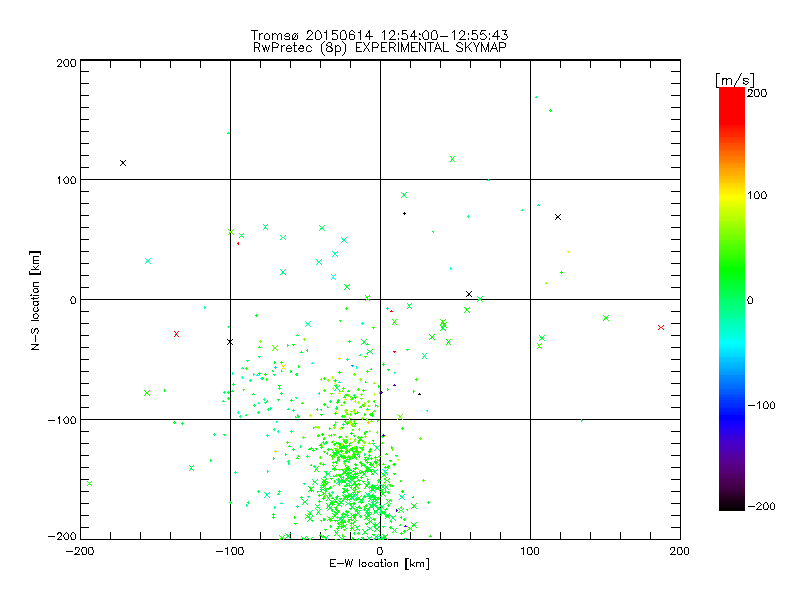
Task: Click the colorbar label "-200" at bottom
Action: pos(761,506)
